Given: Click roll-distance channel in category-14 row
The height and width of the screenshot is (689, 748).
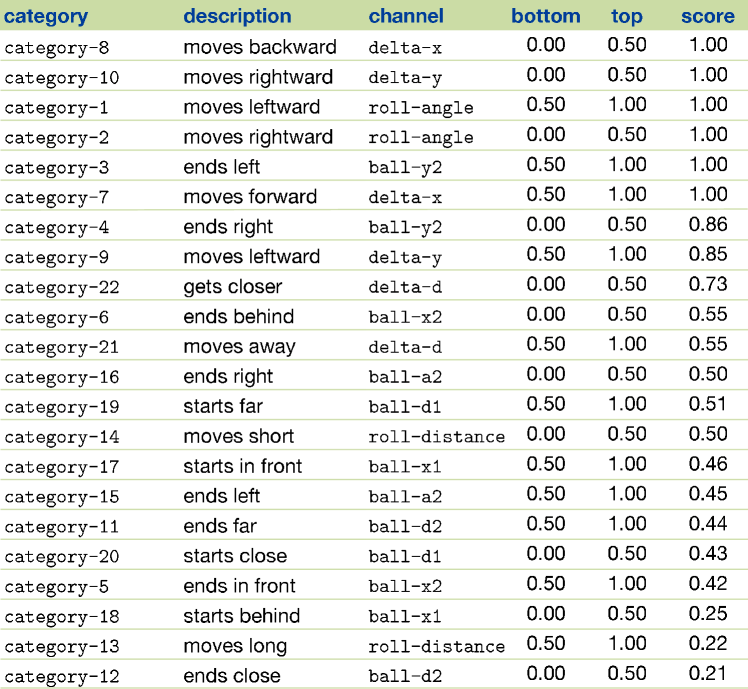Looking at the screenshot, I should click(x=436, y=437).
